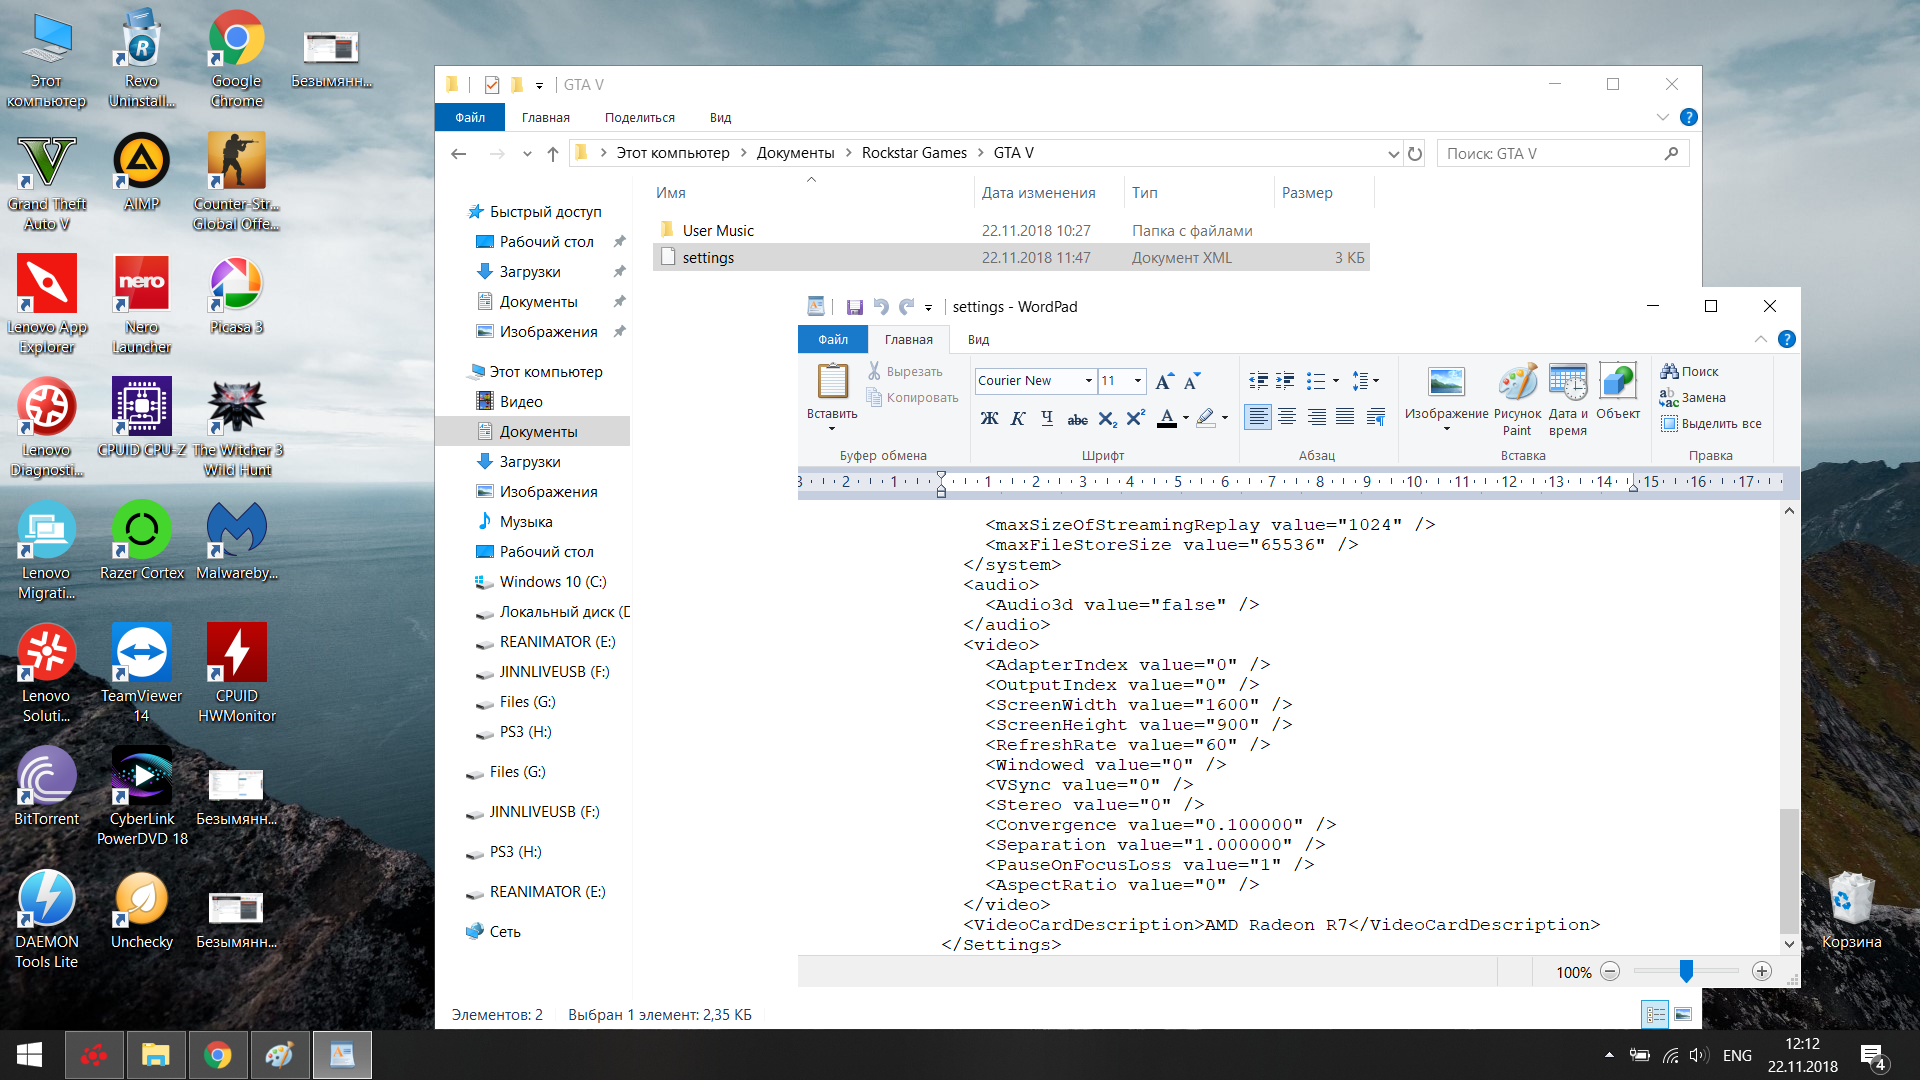
Task: Open the WordPad Файл menu
Action: coord(833,339)
